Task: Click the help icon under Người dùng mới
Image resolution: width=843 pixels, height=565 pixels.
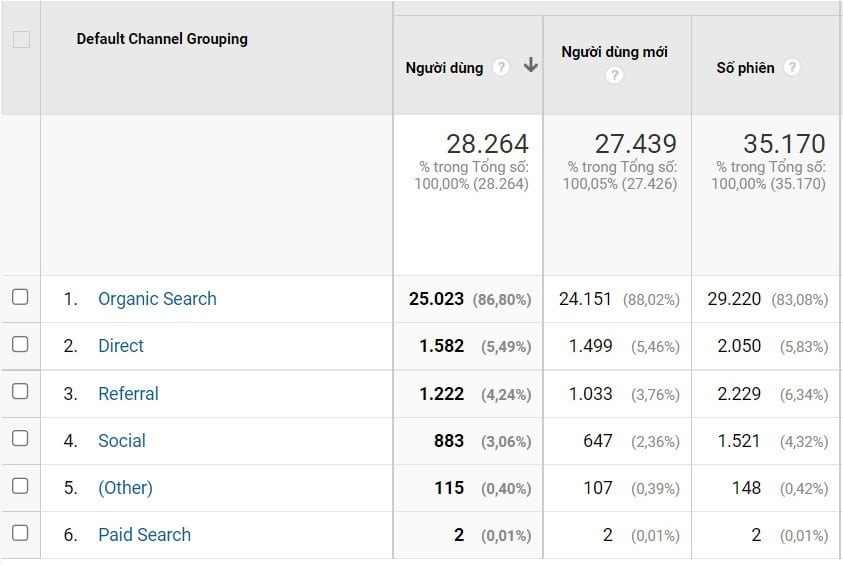Action: pyautogui.click(x=614, y=76)
